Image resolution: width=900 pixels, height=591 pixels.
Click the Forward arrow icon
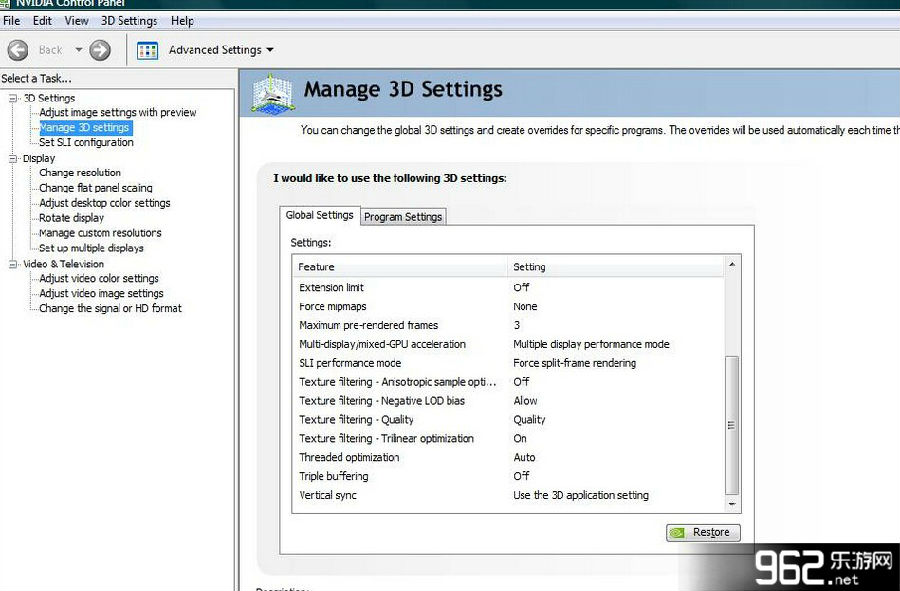pos(100,50)
